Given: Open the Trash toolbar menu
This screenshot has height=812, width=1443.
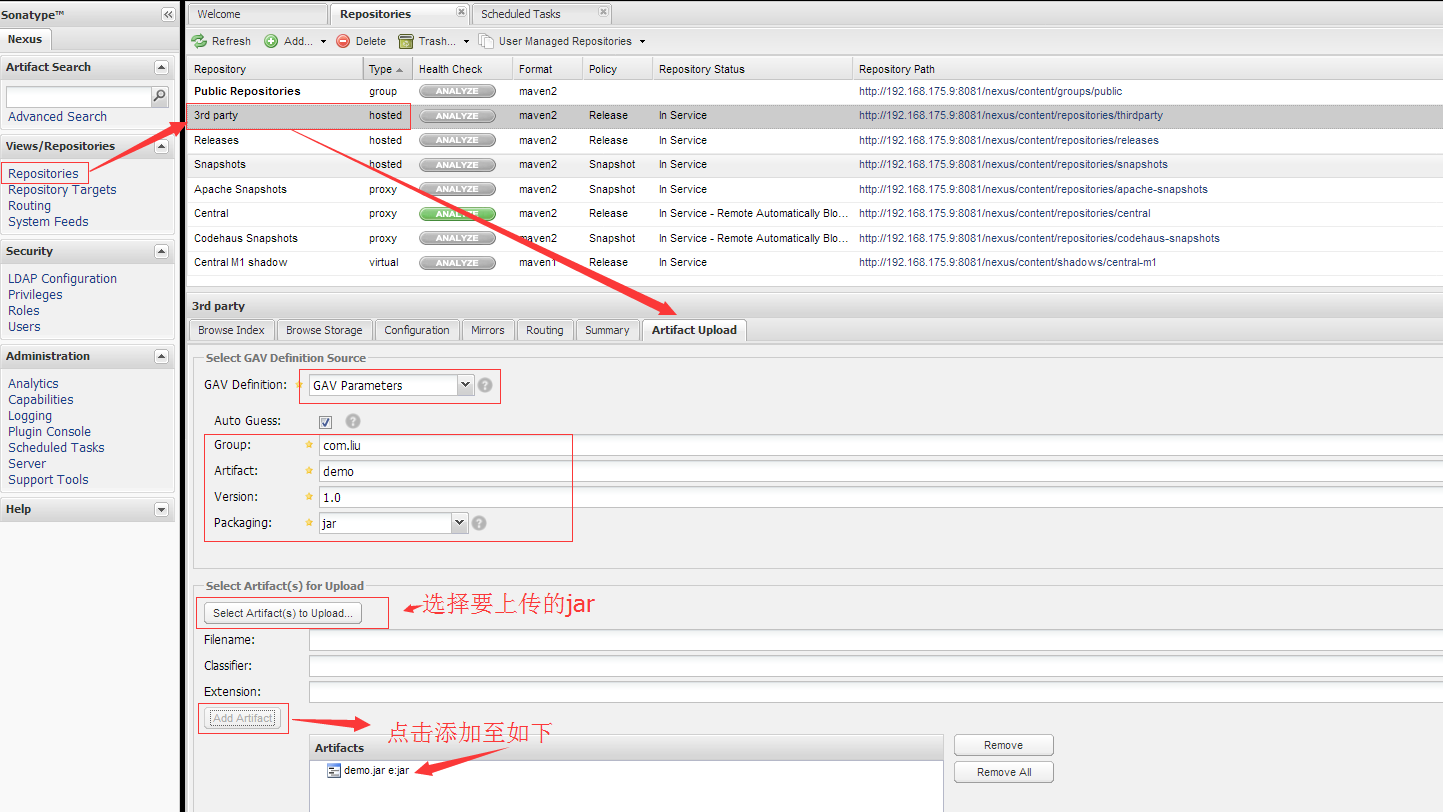Looking at the screenshot, I should 434,41.
